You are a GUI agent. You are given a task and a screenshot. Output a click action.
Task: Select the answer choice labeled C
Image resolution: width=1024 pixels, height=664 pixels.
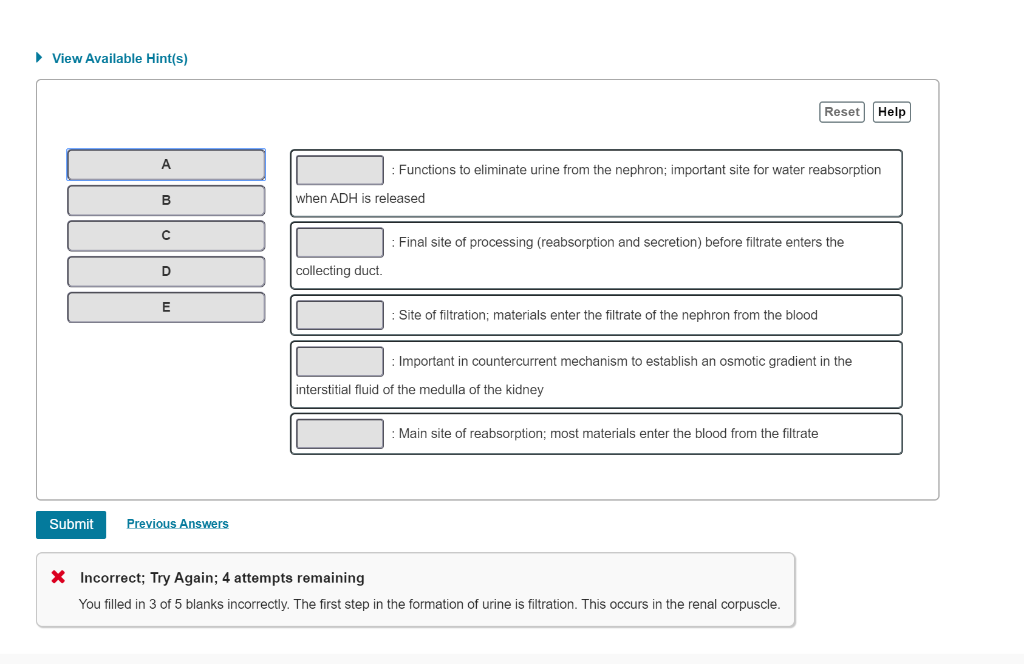(165, 235)
